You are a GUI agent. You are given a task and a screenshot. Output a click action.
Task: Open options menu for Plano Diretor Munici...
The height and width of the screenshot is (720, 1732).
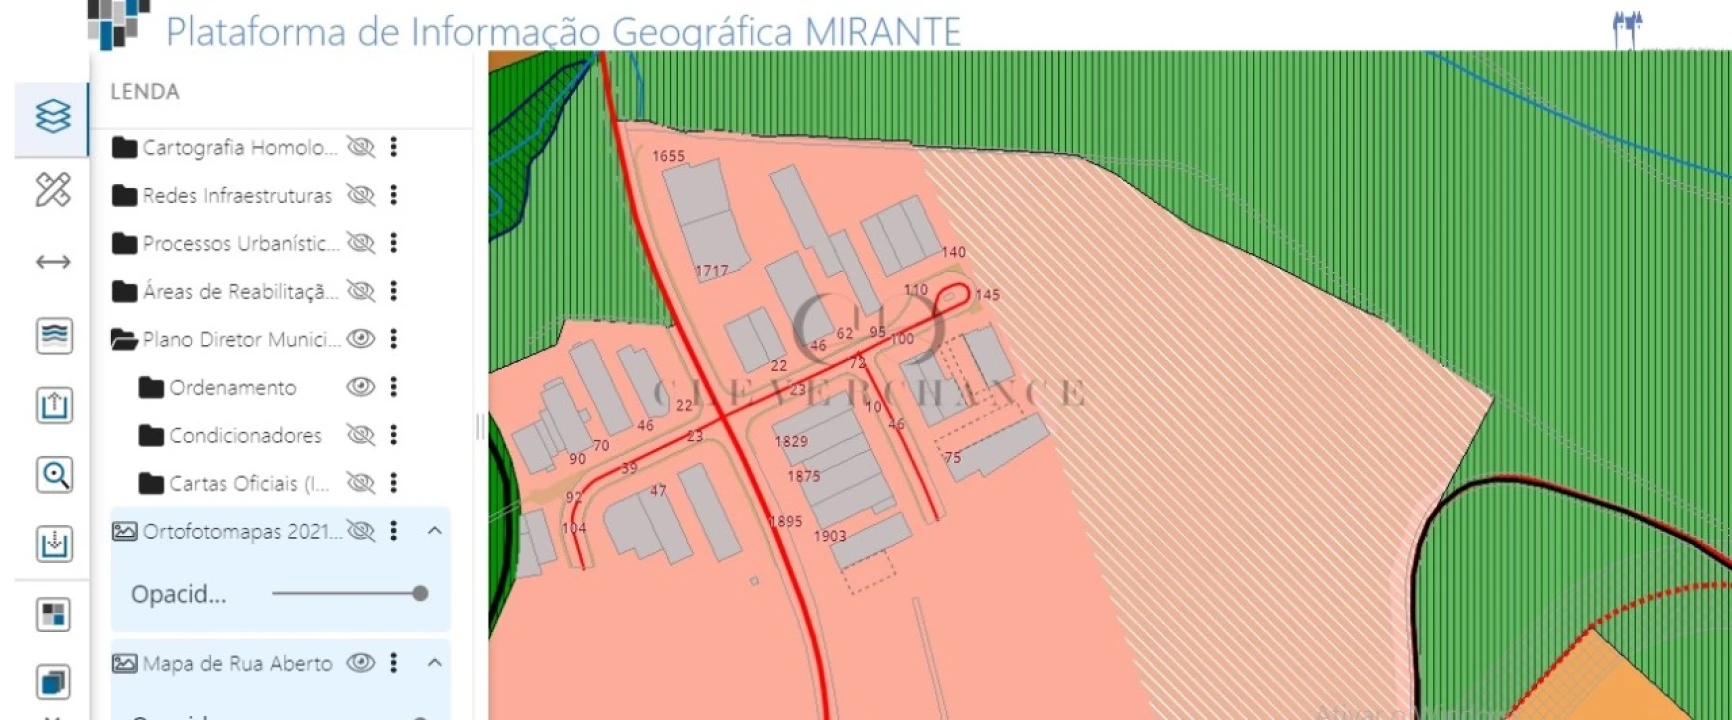point(394,338)
